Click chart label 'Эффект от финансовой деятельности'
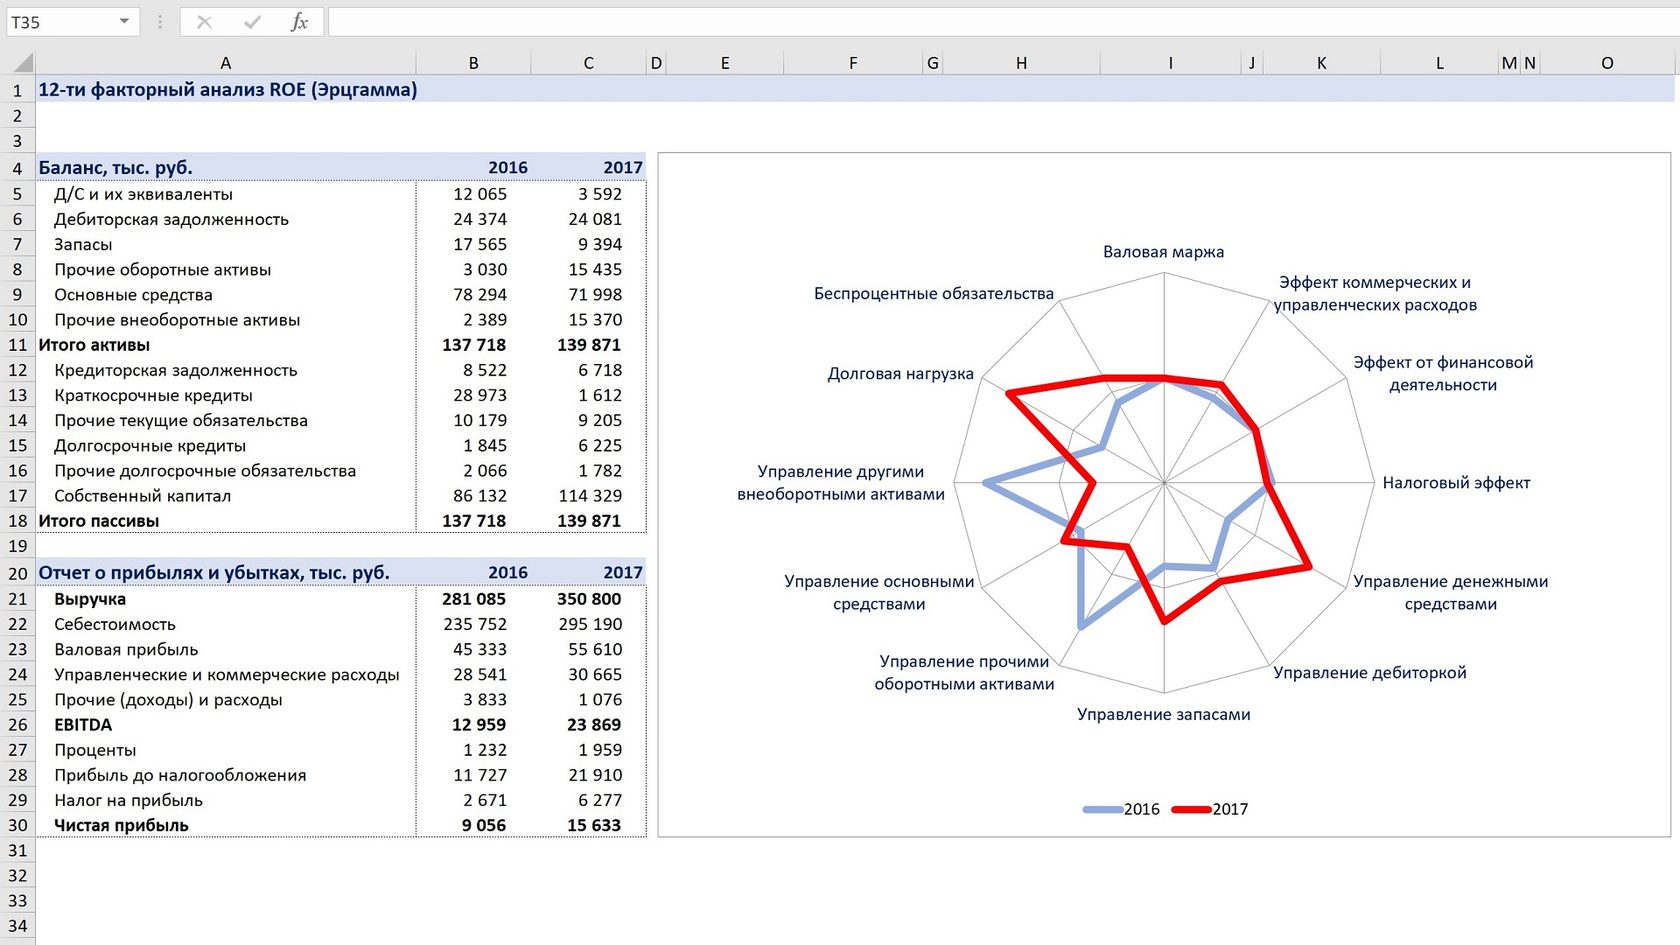The image size is (1680, 945). click(1443, 373)
